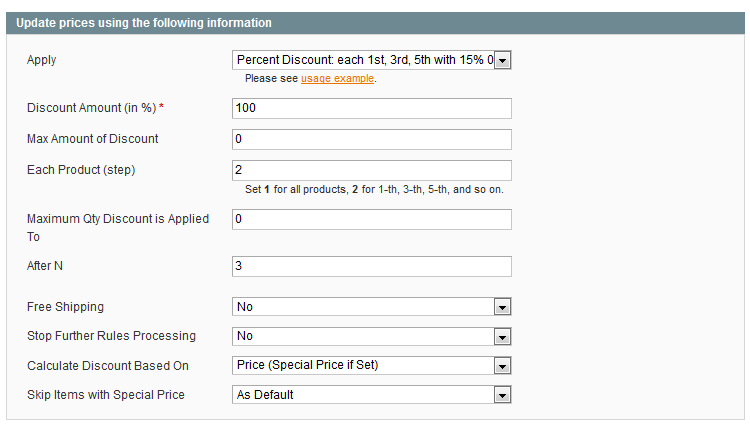The height and width of the screenshot is (431, 750).
Task: Click the 'Free Shipping' label text
Action: [65, 307]
